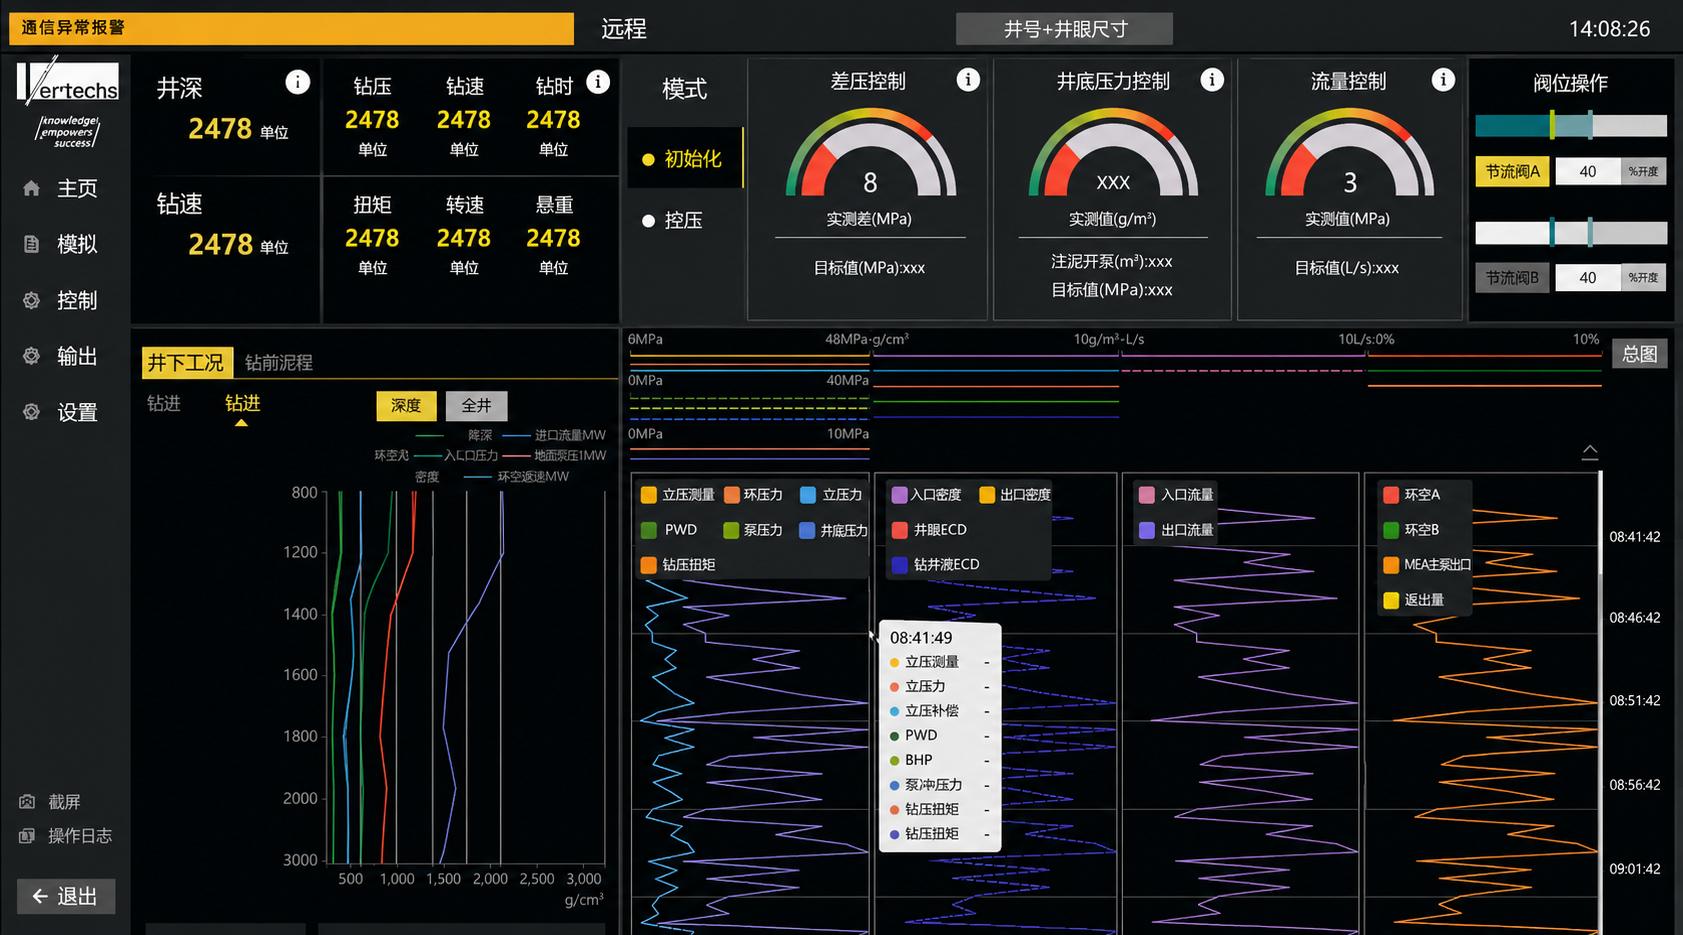1683x935 pixels.
Task: Show info for 井底压力控制 panel
Action: click(1212, 80)
